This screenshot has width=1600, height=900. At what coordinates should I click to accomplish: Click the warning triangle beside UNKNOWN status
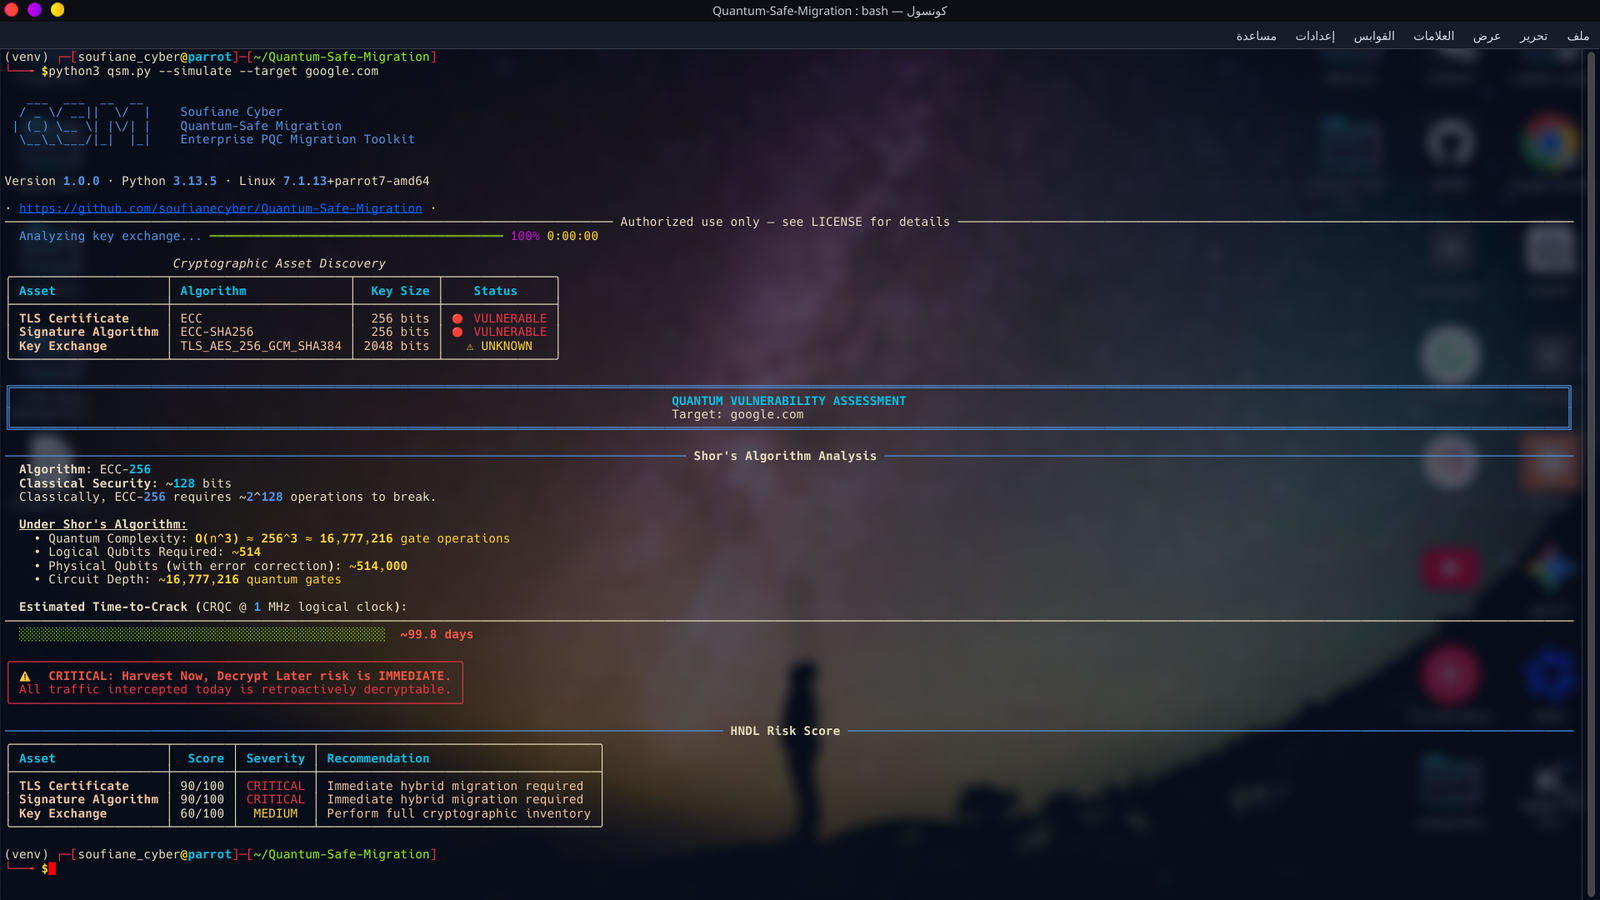[470, 347]
